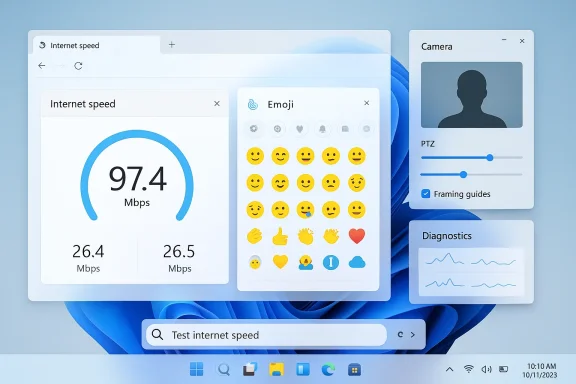Click the Diagnostics heading
576x384 pixels.
447,236
